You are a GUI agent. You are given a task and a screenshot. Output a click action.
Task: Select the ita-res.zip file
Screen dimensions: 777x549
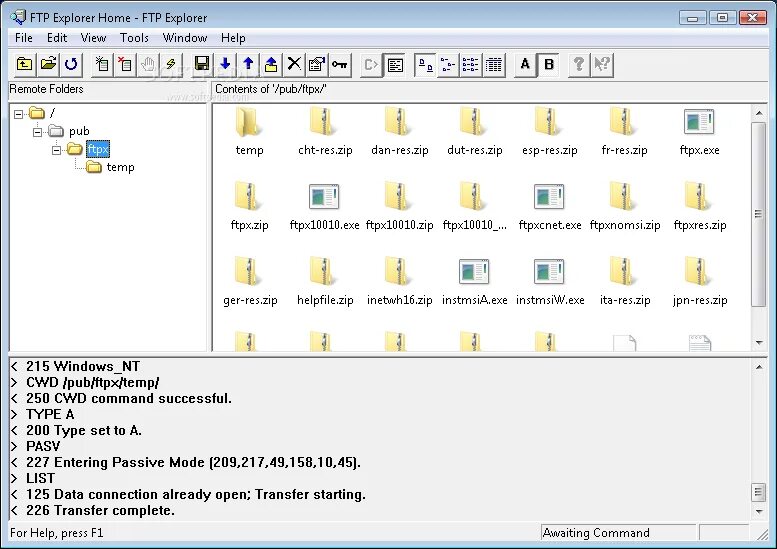tap(625, 282)
